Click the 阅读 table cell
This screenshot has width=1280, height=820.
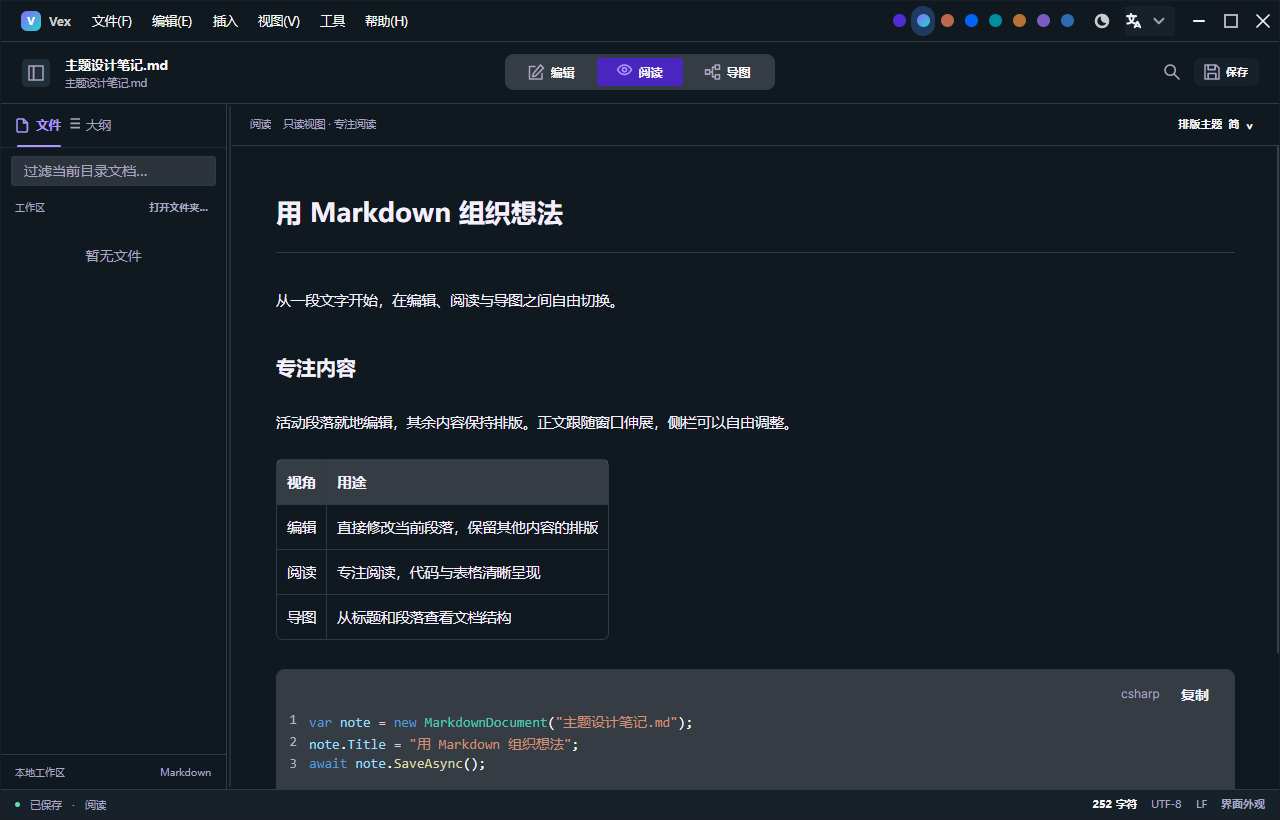301,572
